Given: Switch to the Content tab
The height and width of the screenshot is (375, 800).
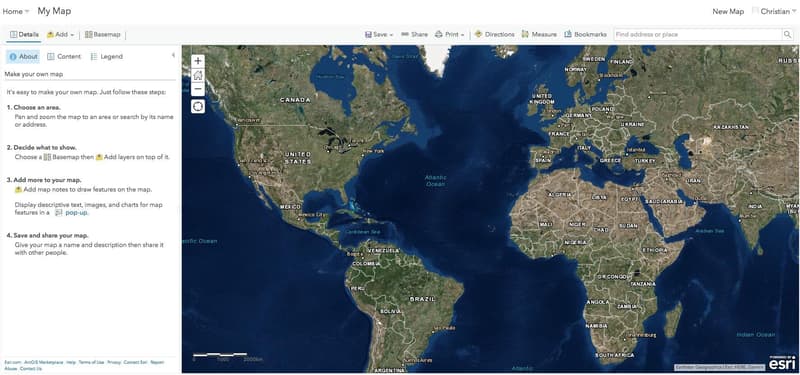Looking at the screenshot, I should (x=64, y=57).
